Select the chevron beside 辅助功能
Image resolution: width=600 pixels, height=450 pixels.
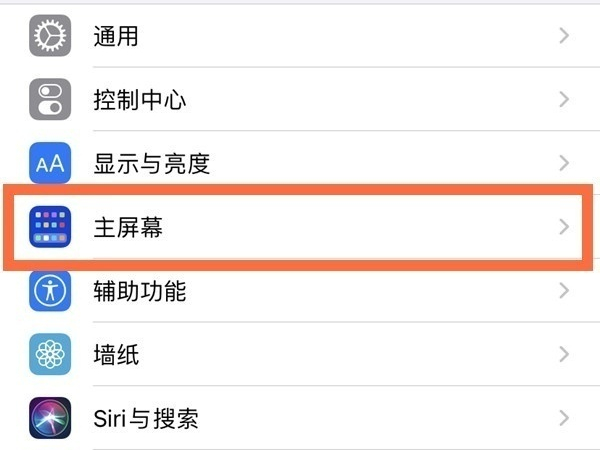564,291
